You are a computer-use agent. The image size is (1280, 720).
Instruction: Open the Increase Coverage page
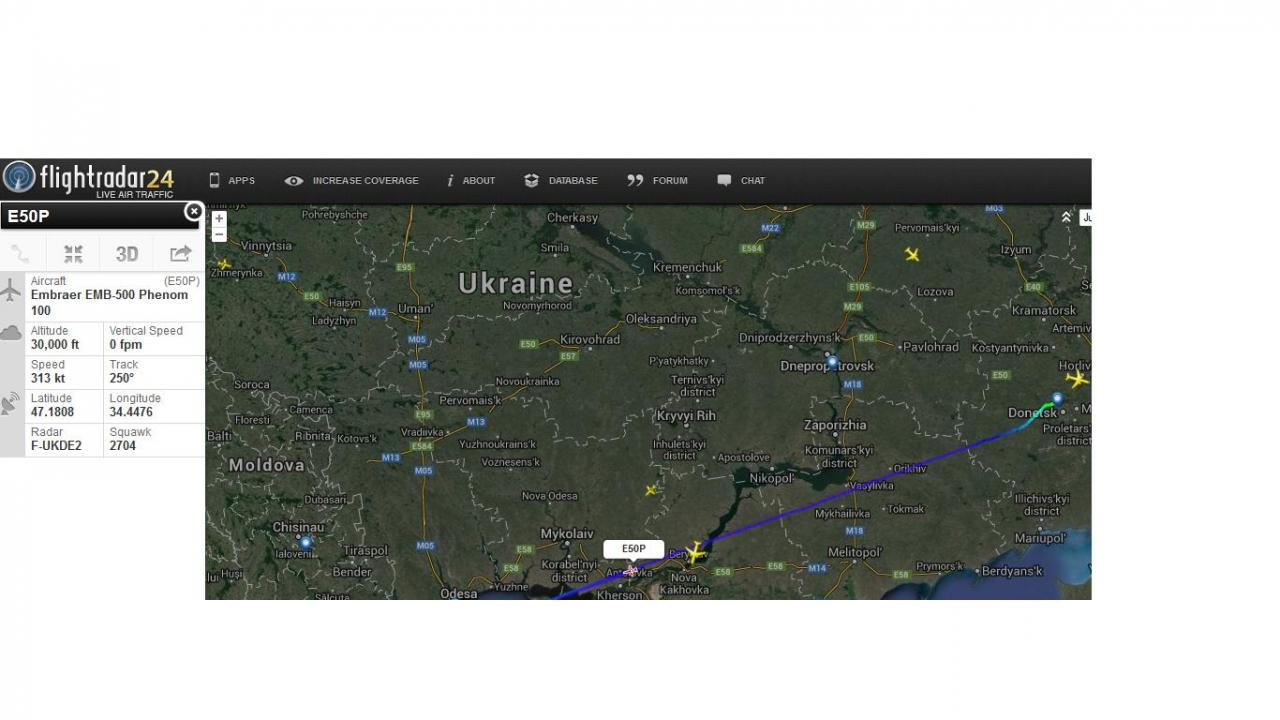click(352, 181)
